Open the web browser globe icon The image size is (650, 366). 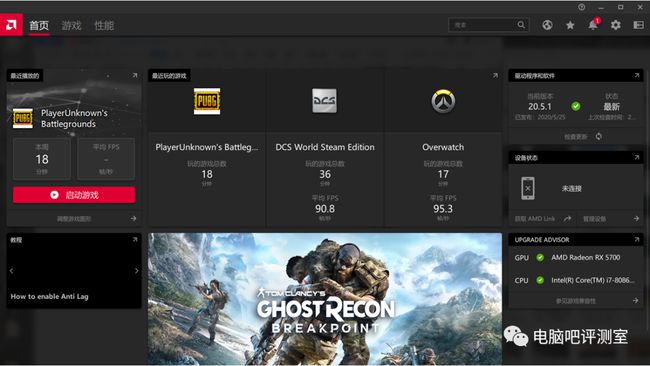(547, 25)
